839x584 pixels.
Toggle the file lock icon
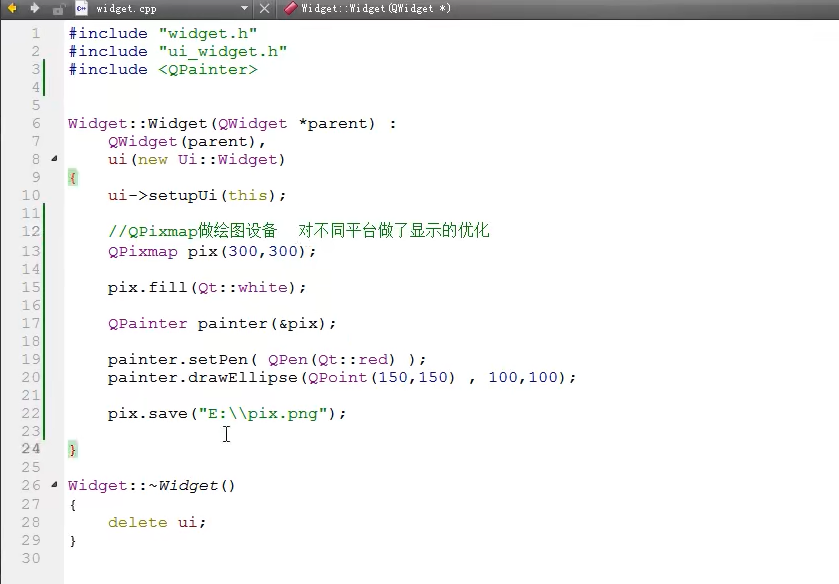[x=58, y=9]
